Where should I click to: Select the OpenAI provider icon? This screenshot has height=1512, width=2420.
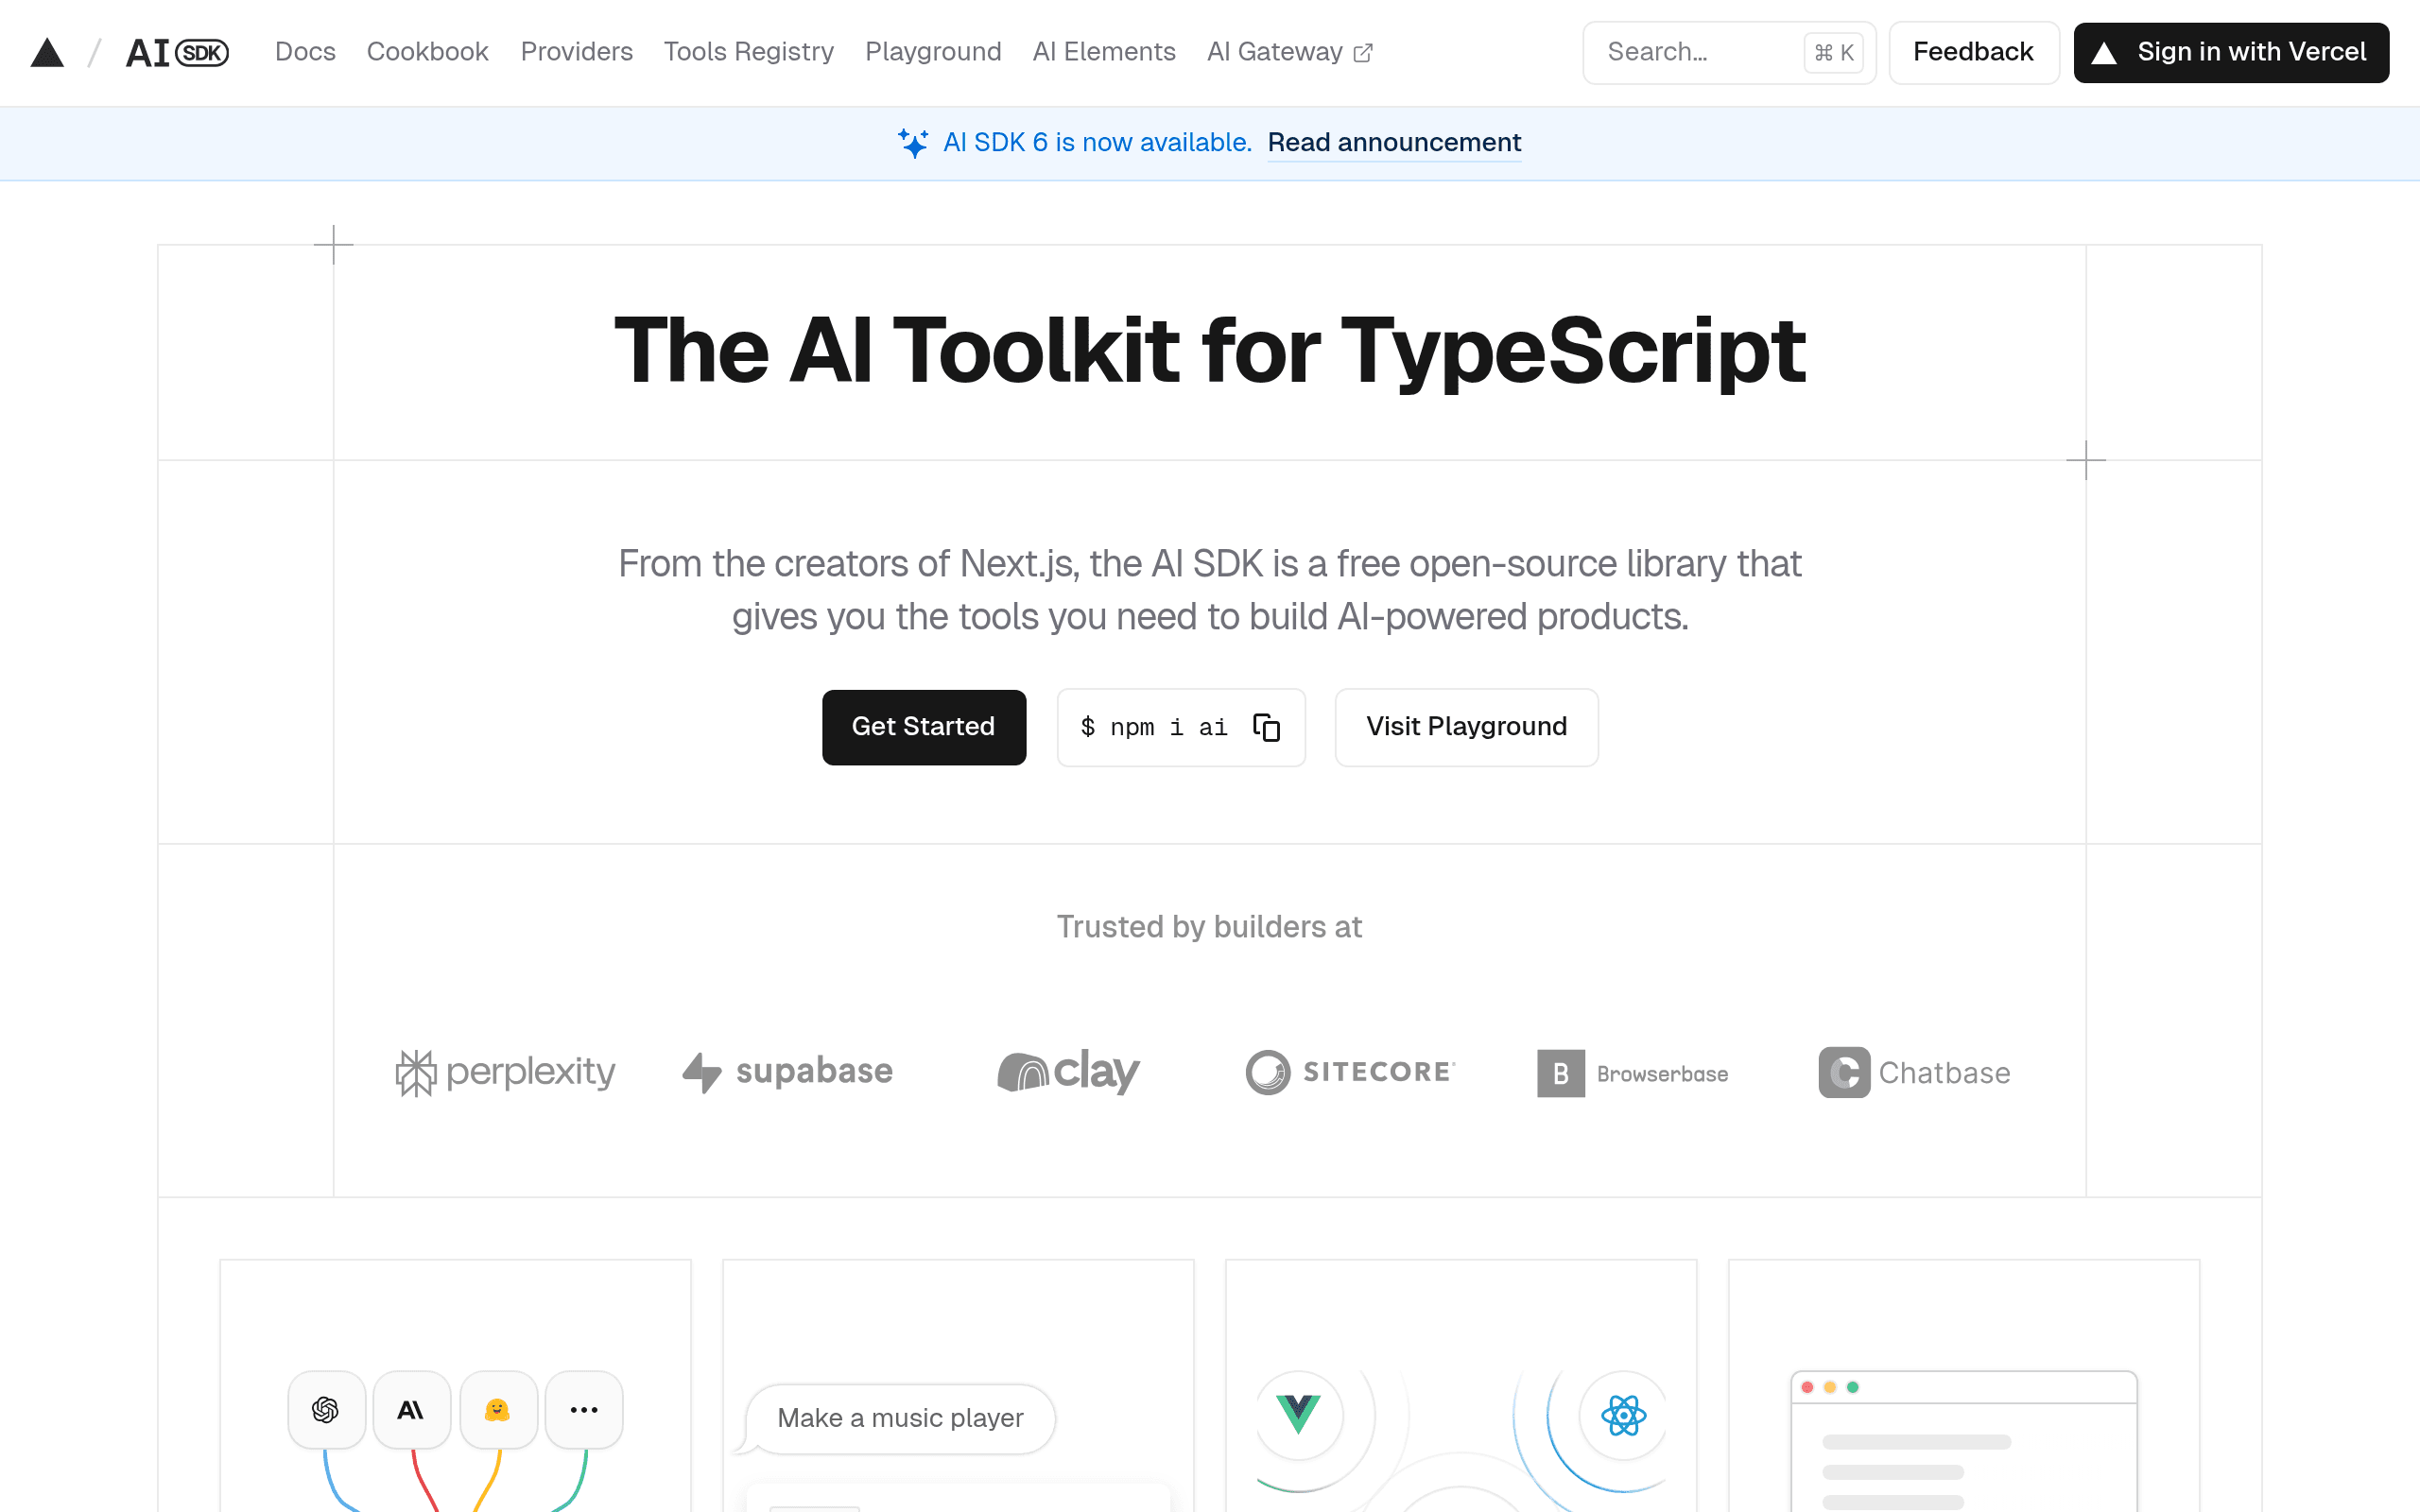(x=325, y=1410)
